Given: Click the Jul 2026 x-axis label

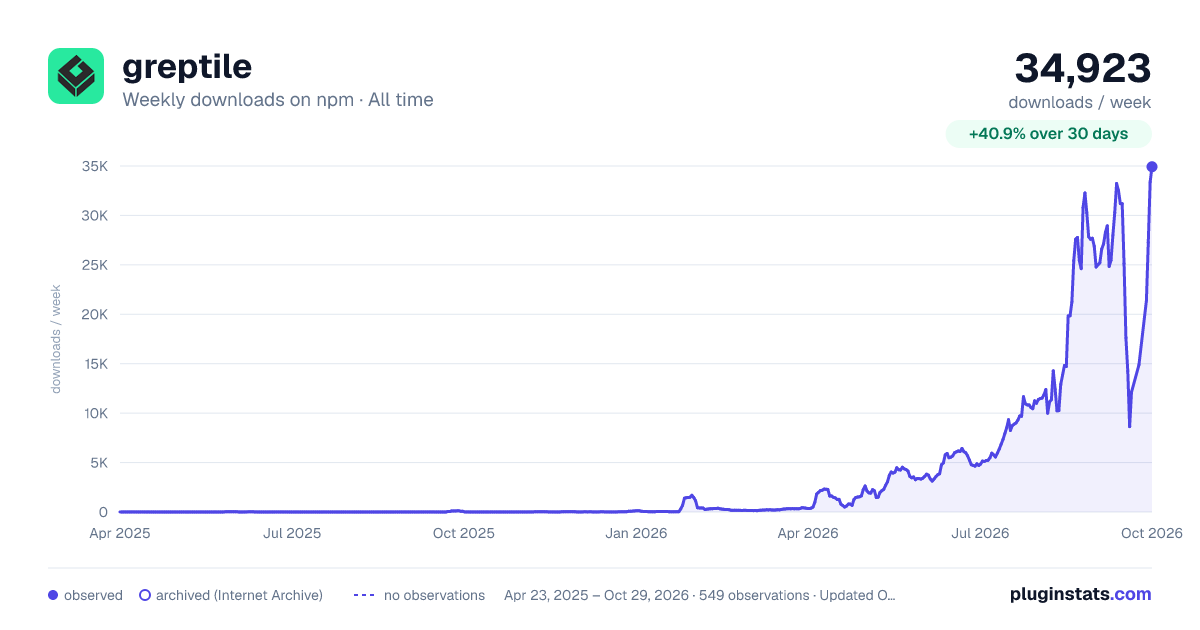Looking at the screenshot, I should (x=980, y=533).
